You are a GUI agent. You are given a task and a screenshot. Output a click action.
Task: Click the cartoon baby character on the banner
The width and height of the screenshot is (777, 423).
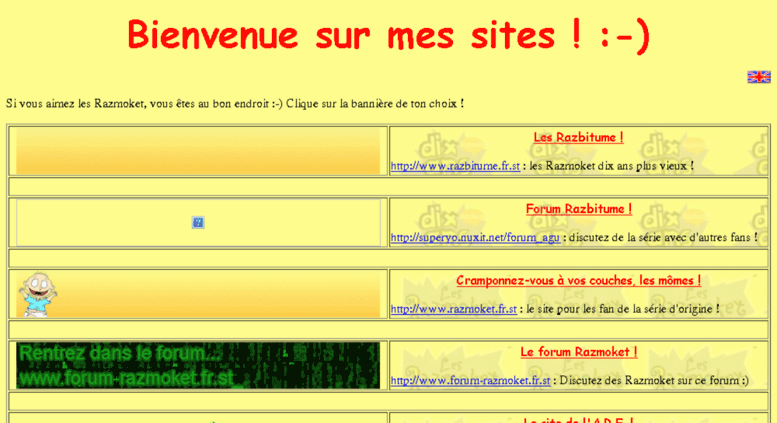click(x=38, y=294)
